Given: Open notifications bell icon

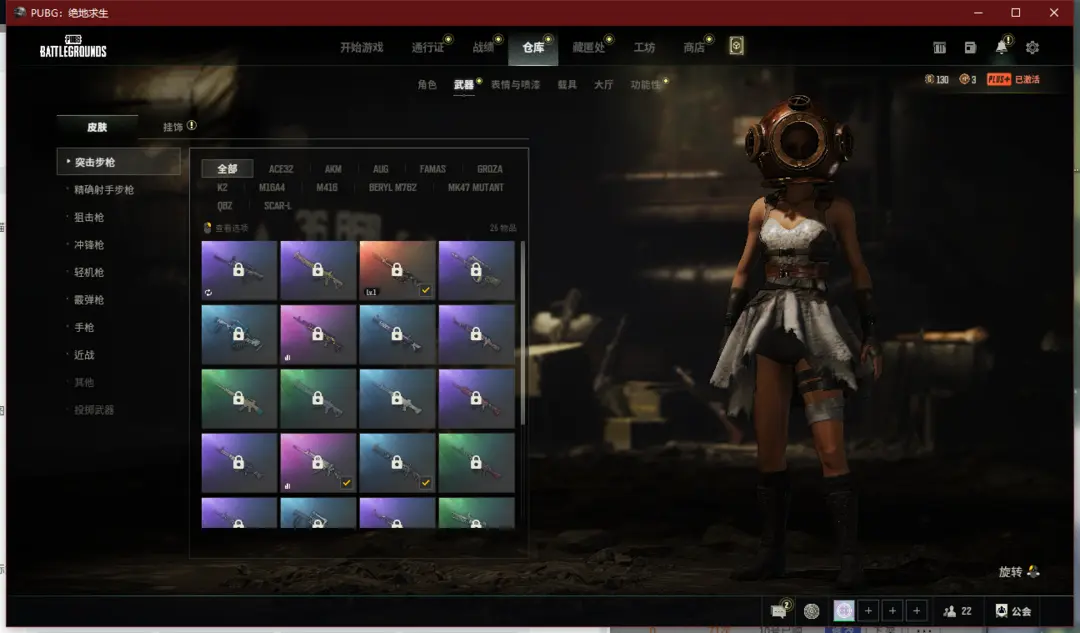Looking at the screenshot, I should tap(1001, 48).
